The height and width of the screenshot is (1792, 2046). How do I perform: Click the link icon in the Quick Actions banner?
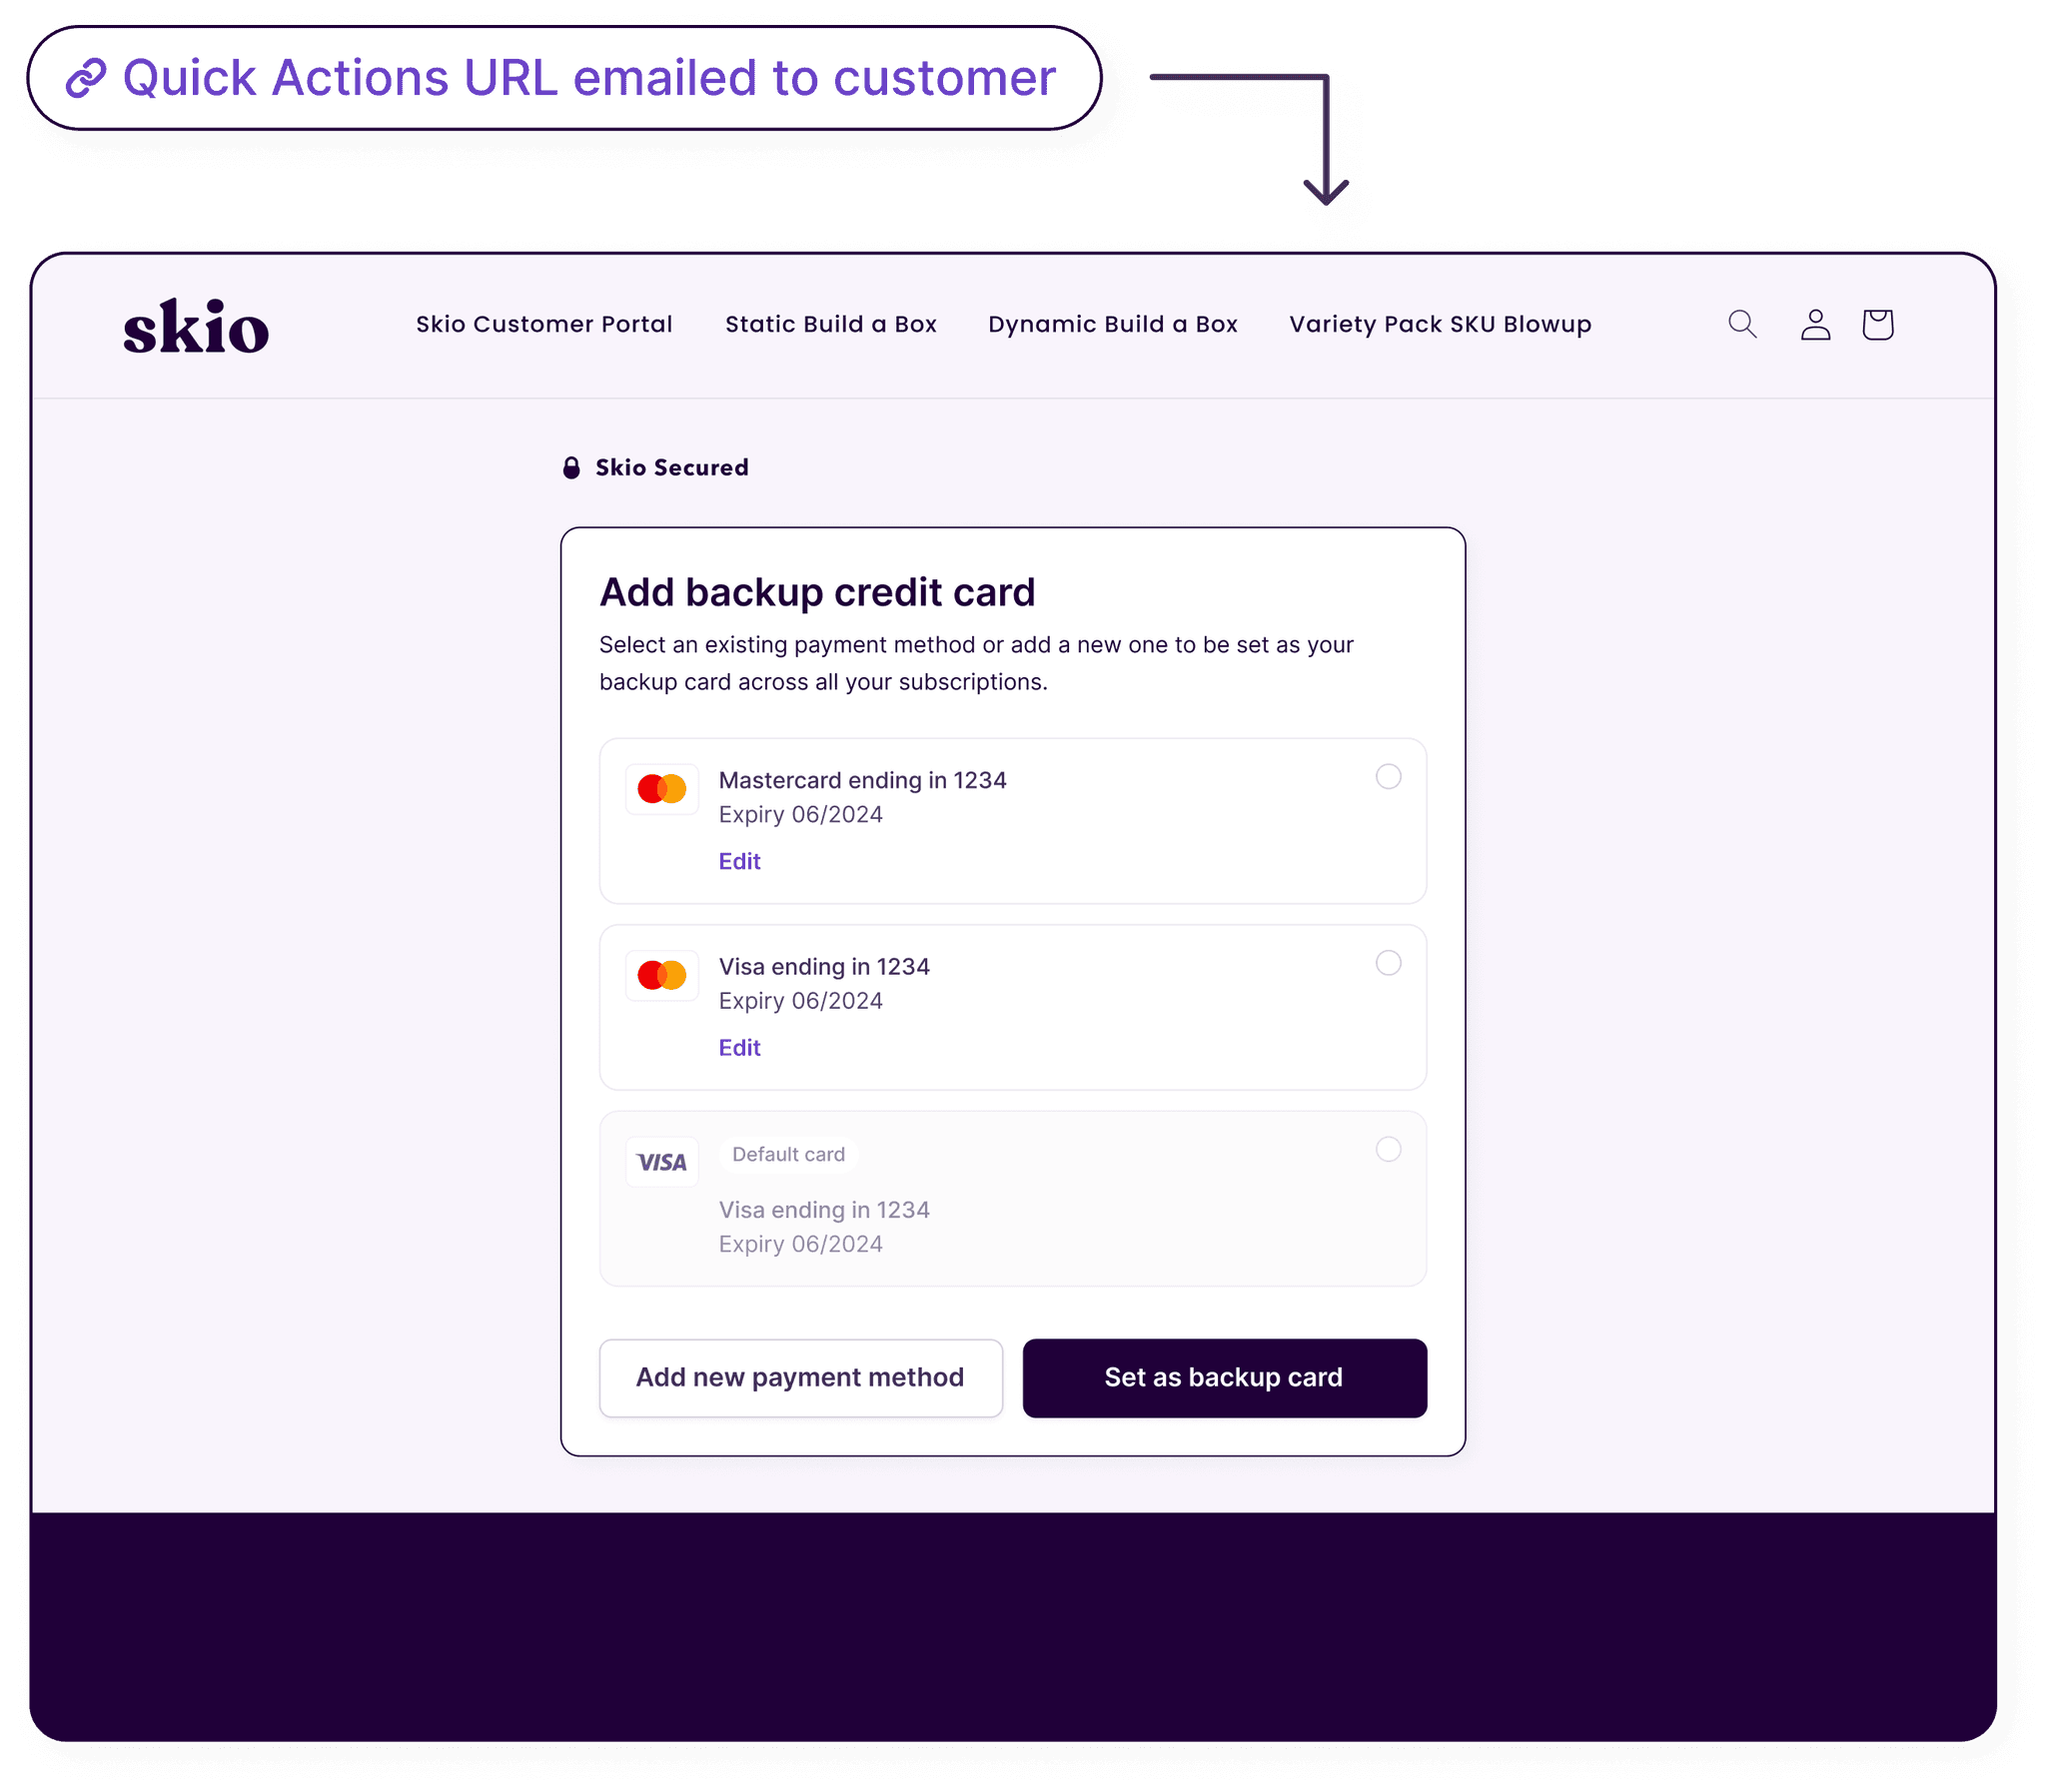(x=88, y=77)
